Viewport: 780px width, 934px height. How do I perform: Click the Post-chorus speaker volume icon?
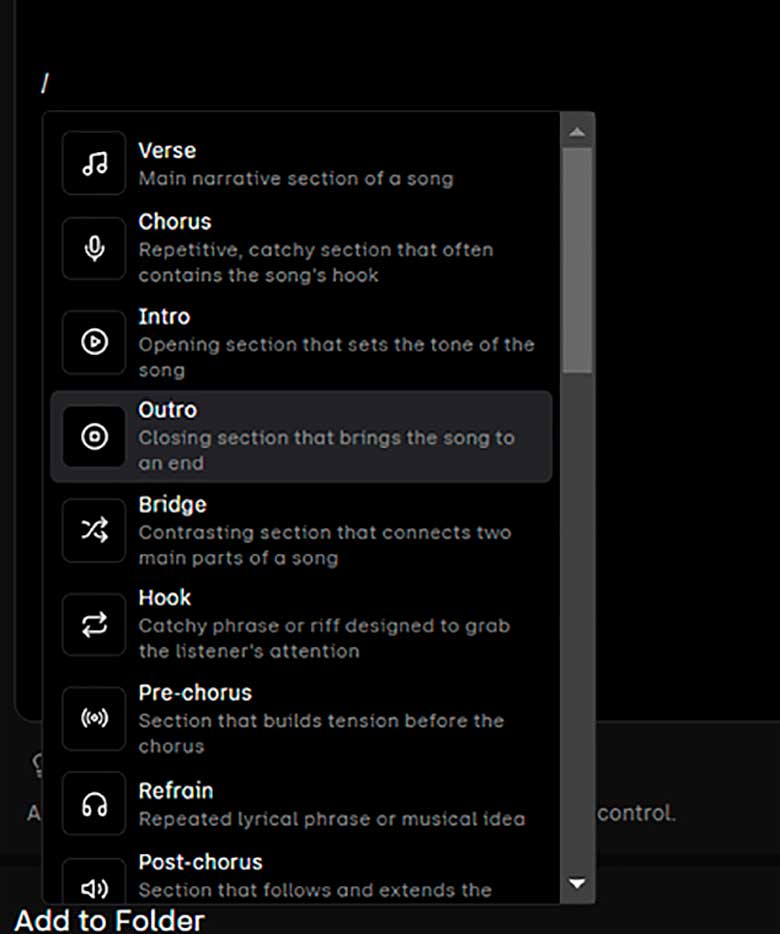pos(94,888)
